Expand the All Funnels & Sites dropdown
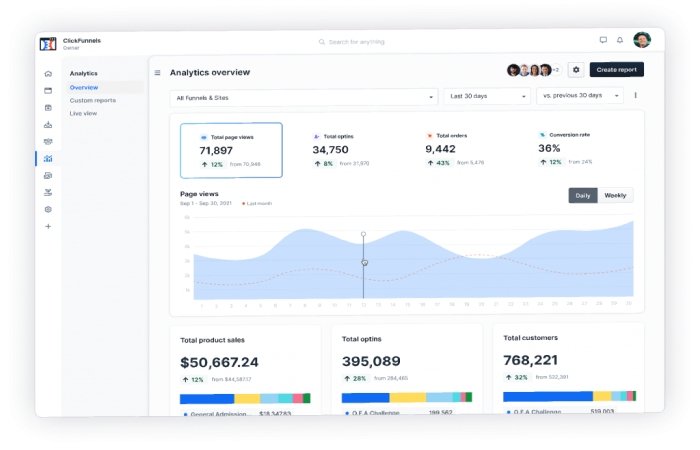The width and height of the screenshot is (700, 450). point(304,98)
